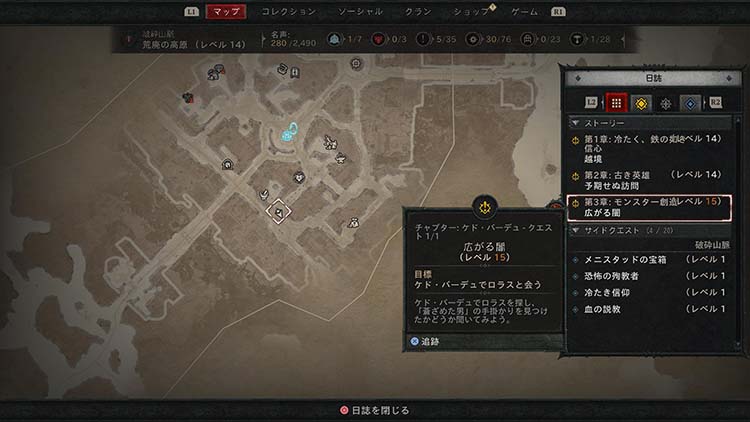Open the コレクション tab
Viewport: 750px width, 422px height.
[x=288, y=11]
